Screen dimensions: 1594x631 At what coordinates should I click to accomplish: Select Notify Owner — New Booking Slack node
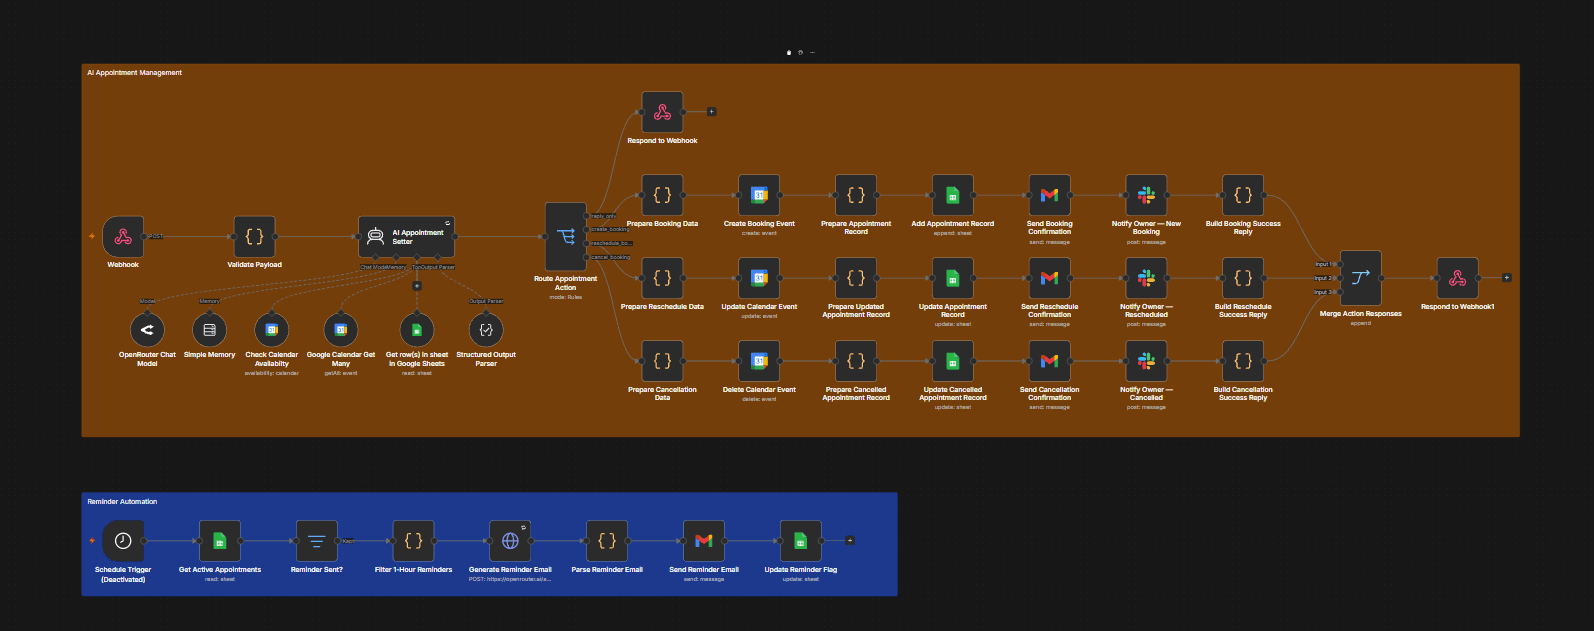1146,196
